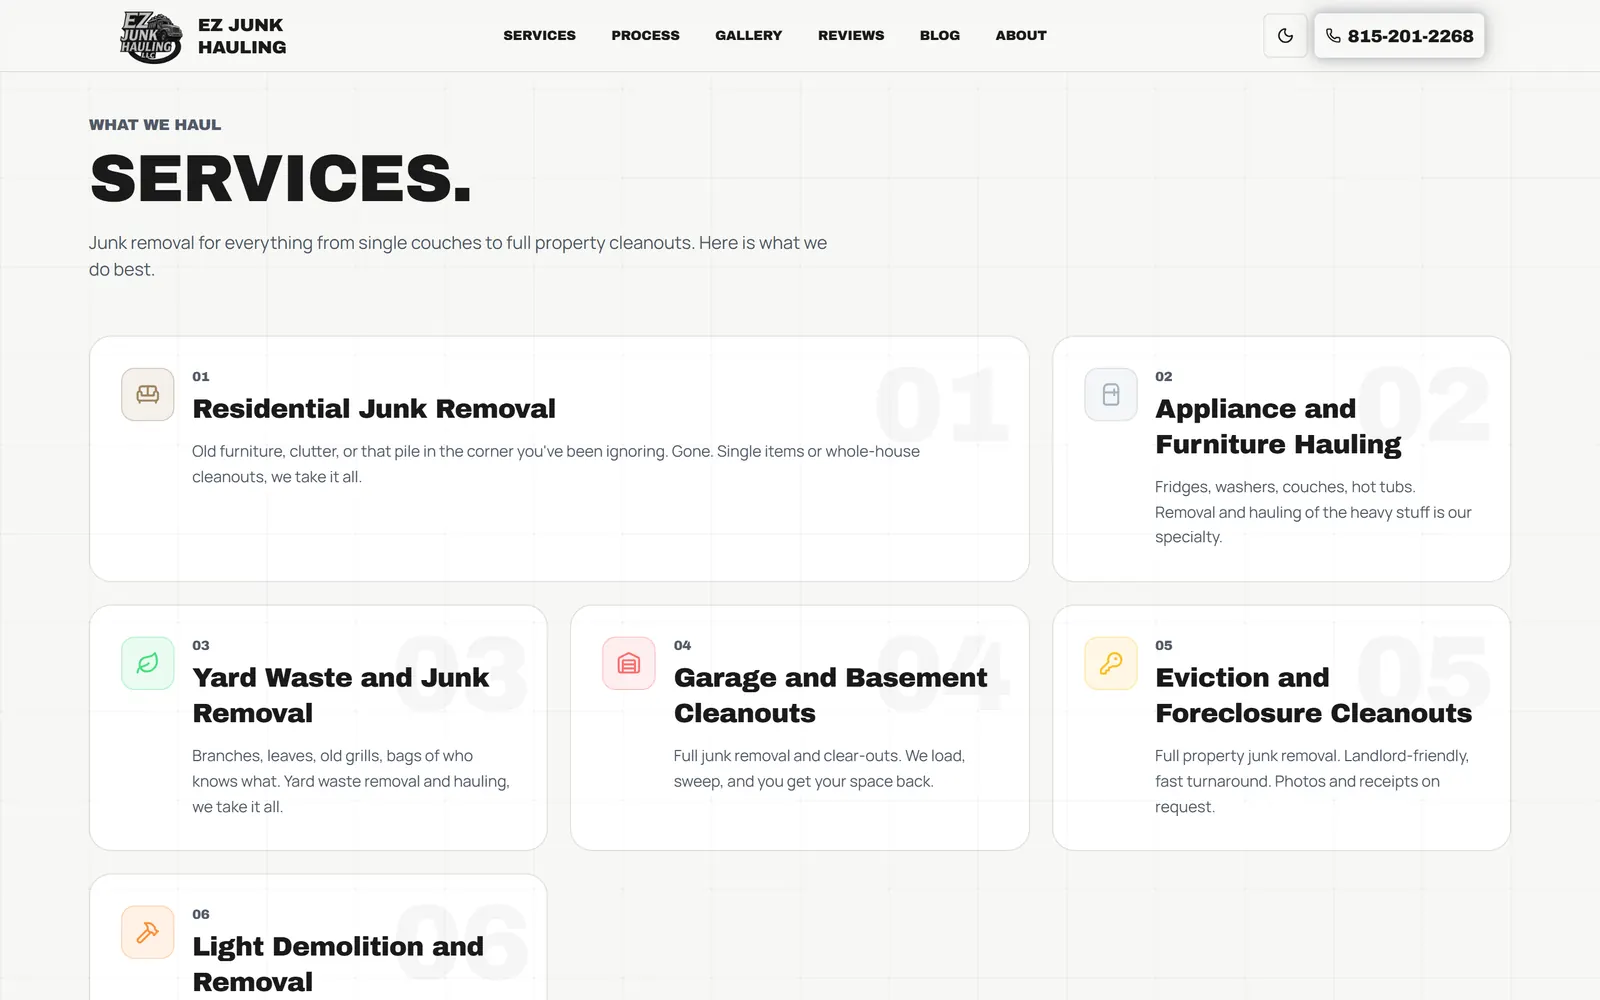The image size is (1600, 1000).
Task: Select Garage and Basement Cleanouts heading
Action: [830, 695]
